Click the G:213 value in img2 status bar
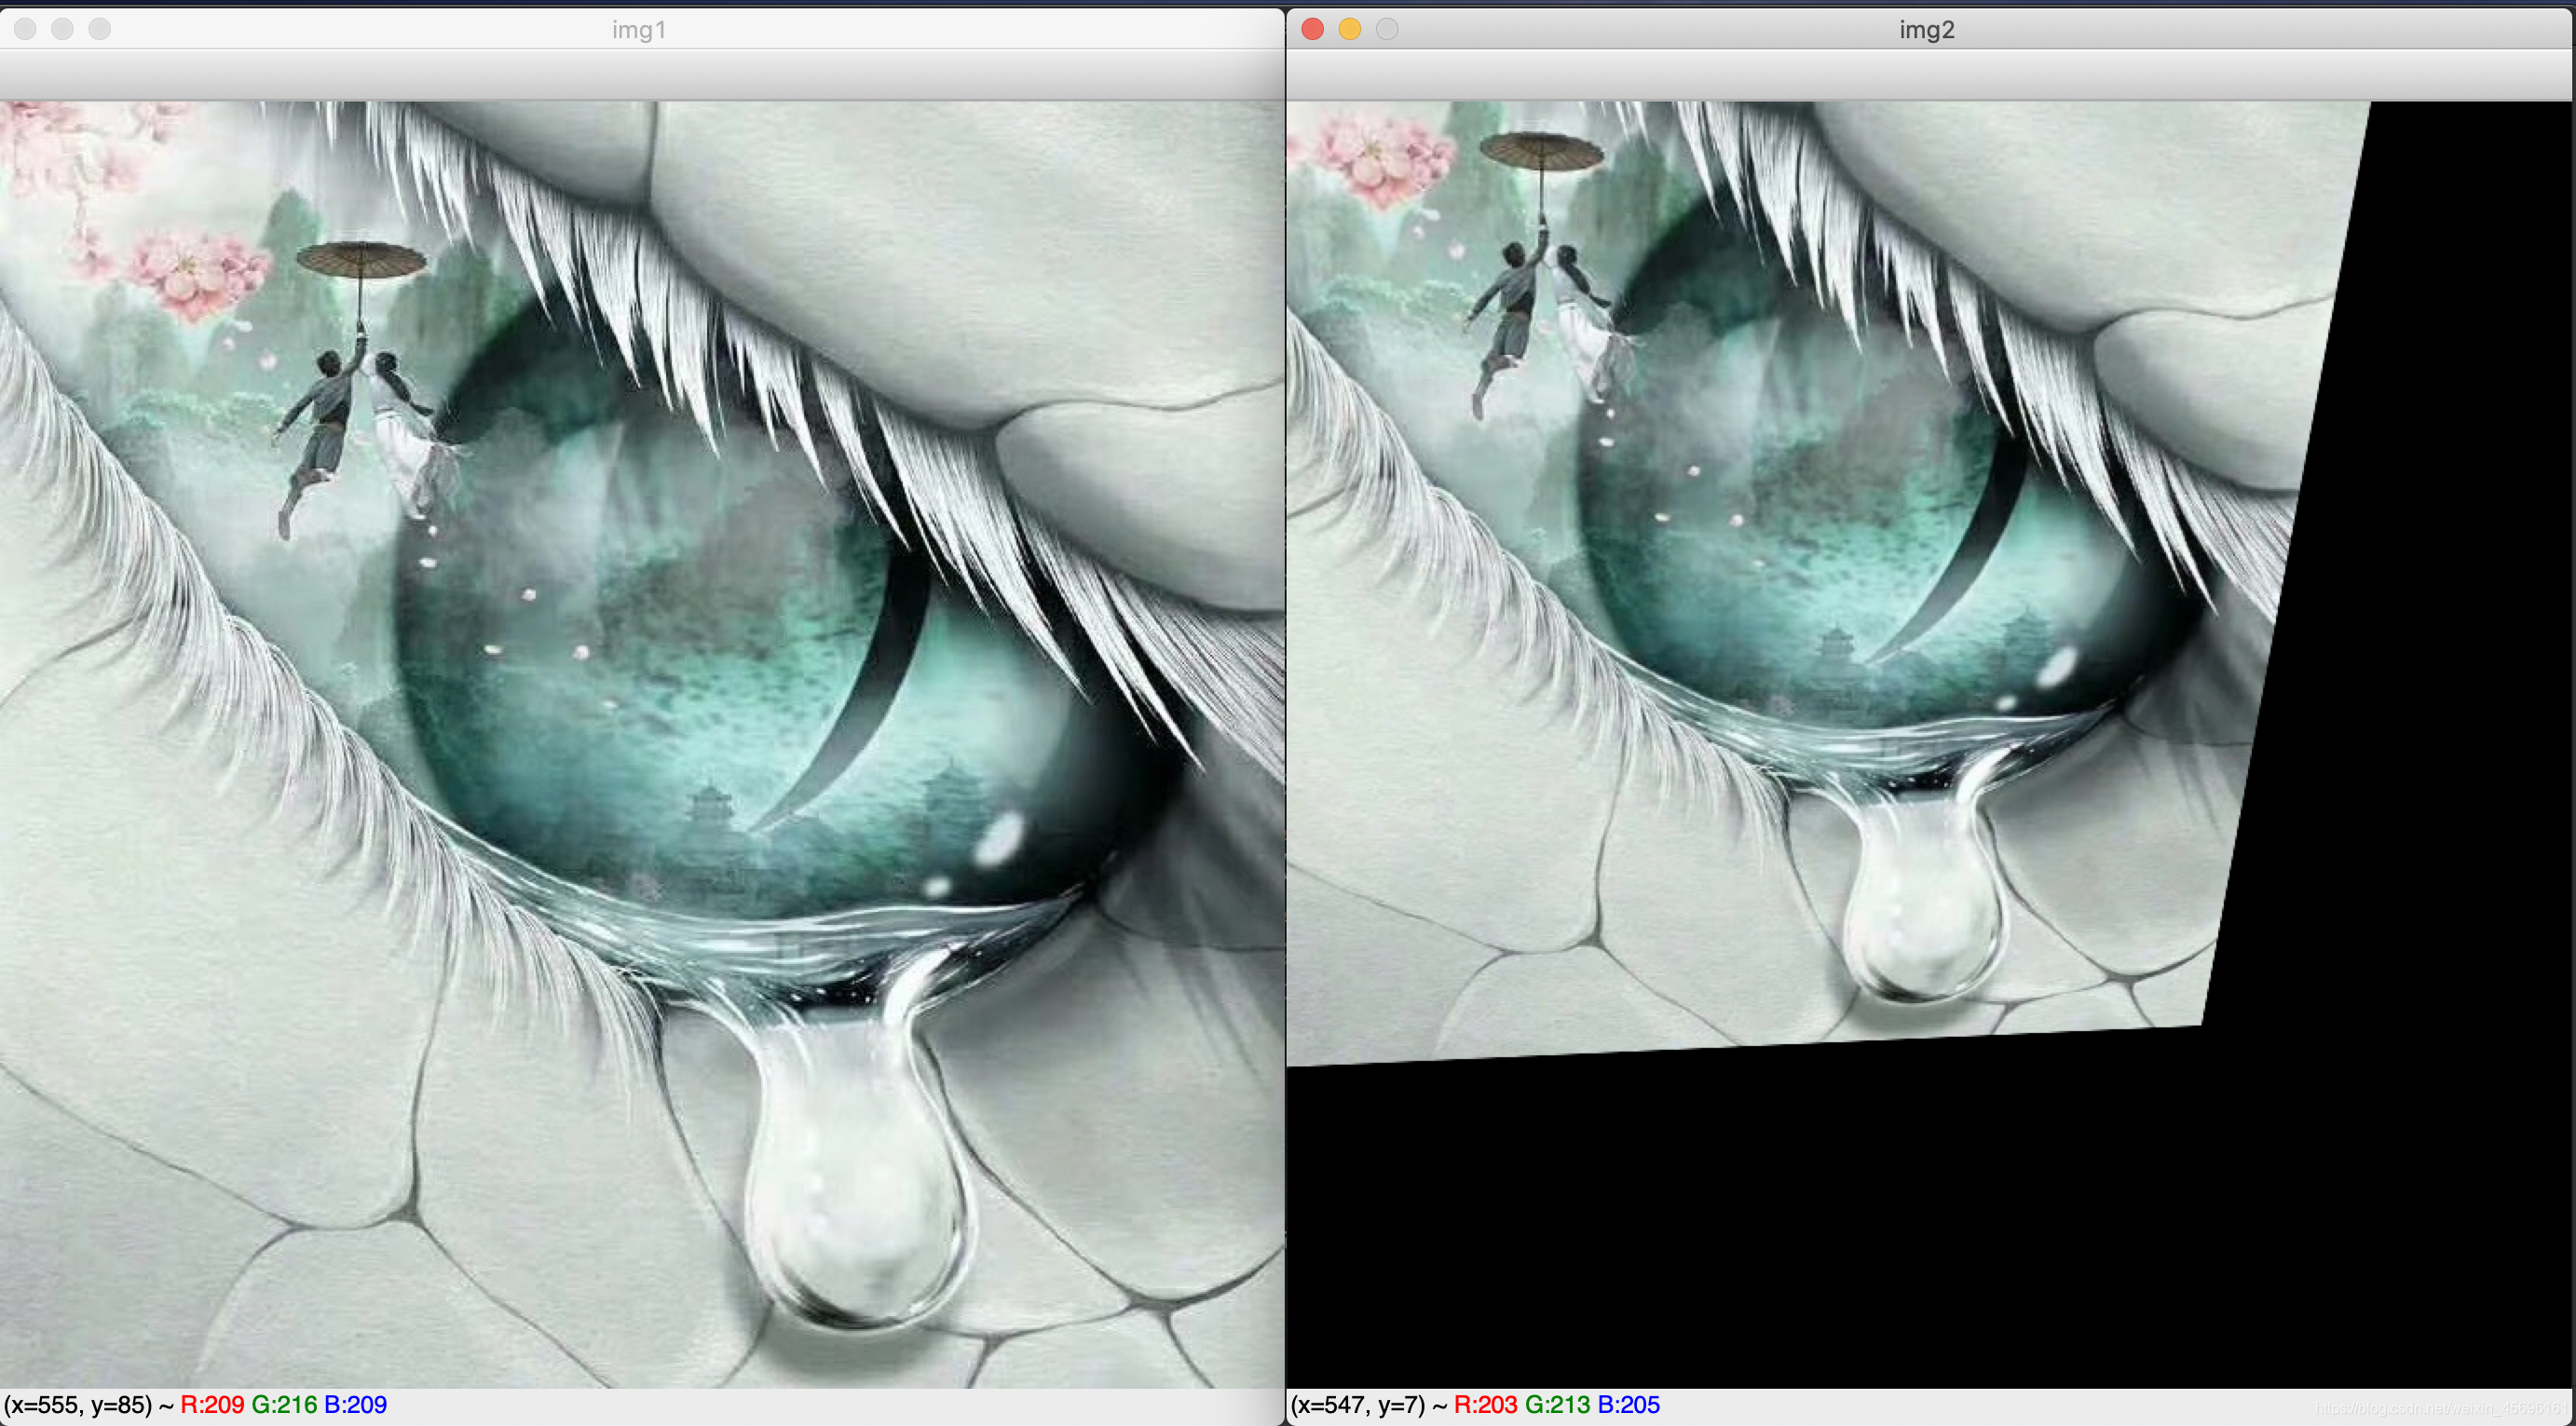Viewport: 2576px width, 1426px height. click(x=1557, y=1404)
